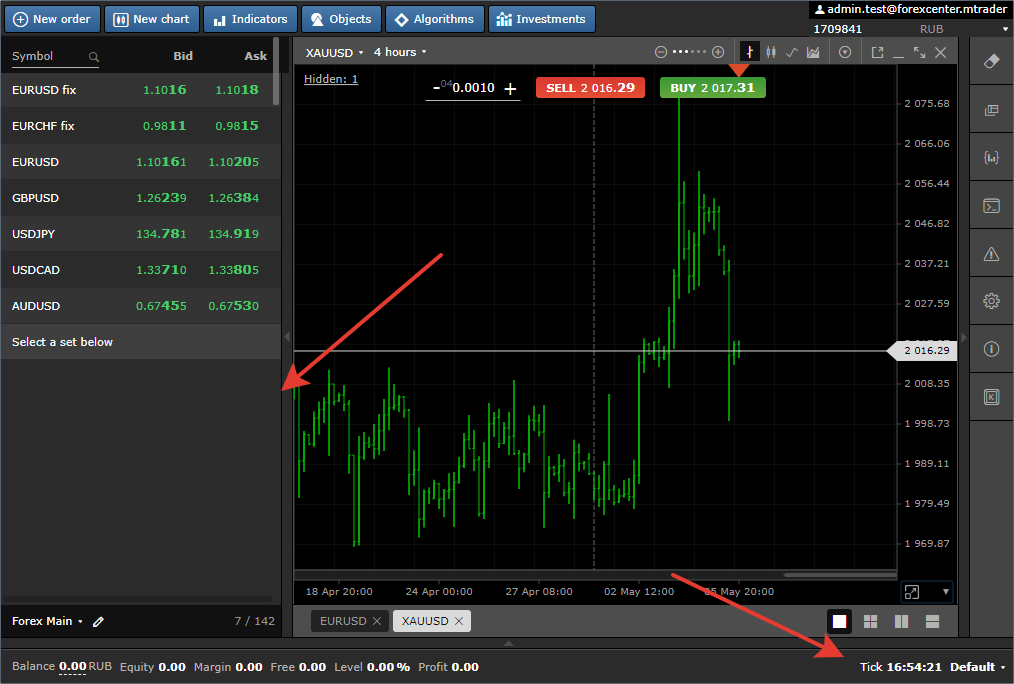Click the eraser icon in right sidebar
1014x684 pixels.
pyautogui.click(x=991, y=61)
